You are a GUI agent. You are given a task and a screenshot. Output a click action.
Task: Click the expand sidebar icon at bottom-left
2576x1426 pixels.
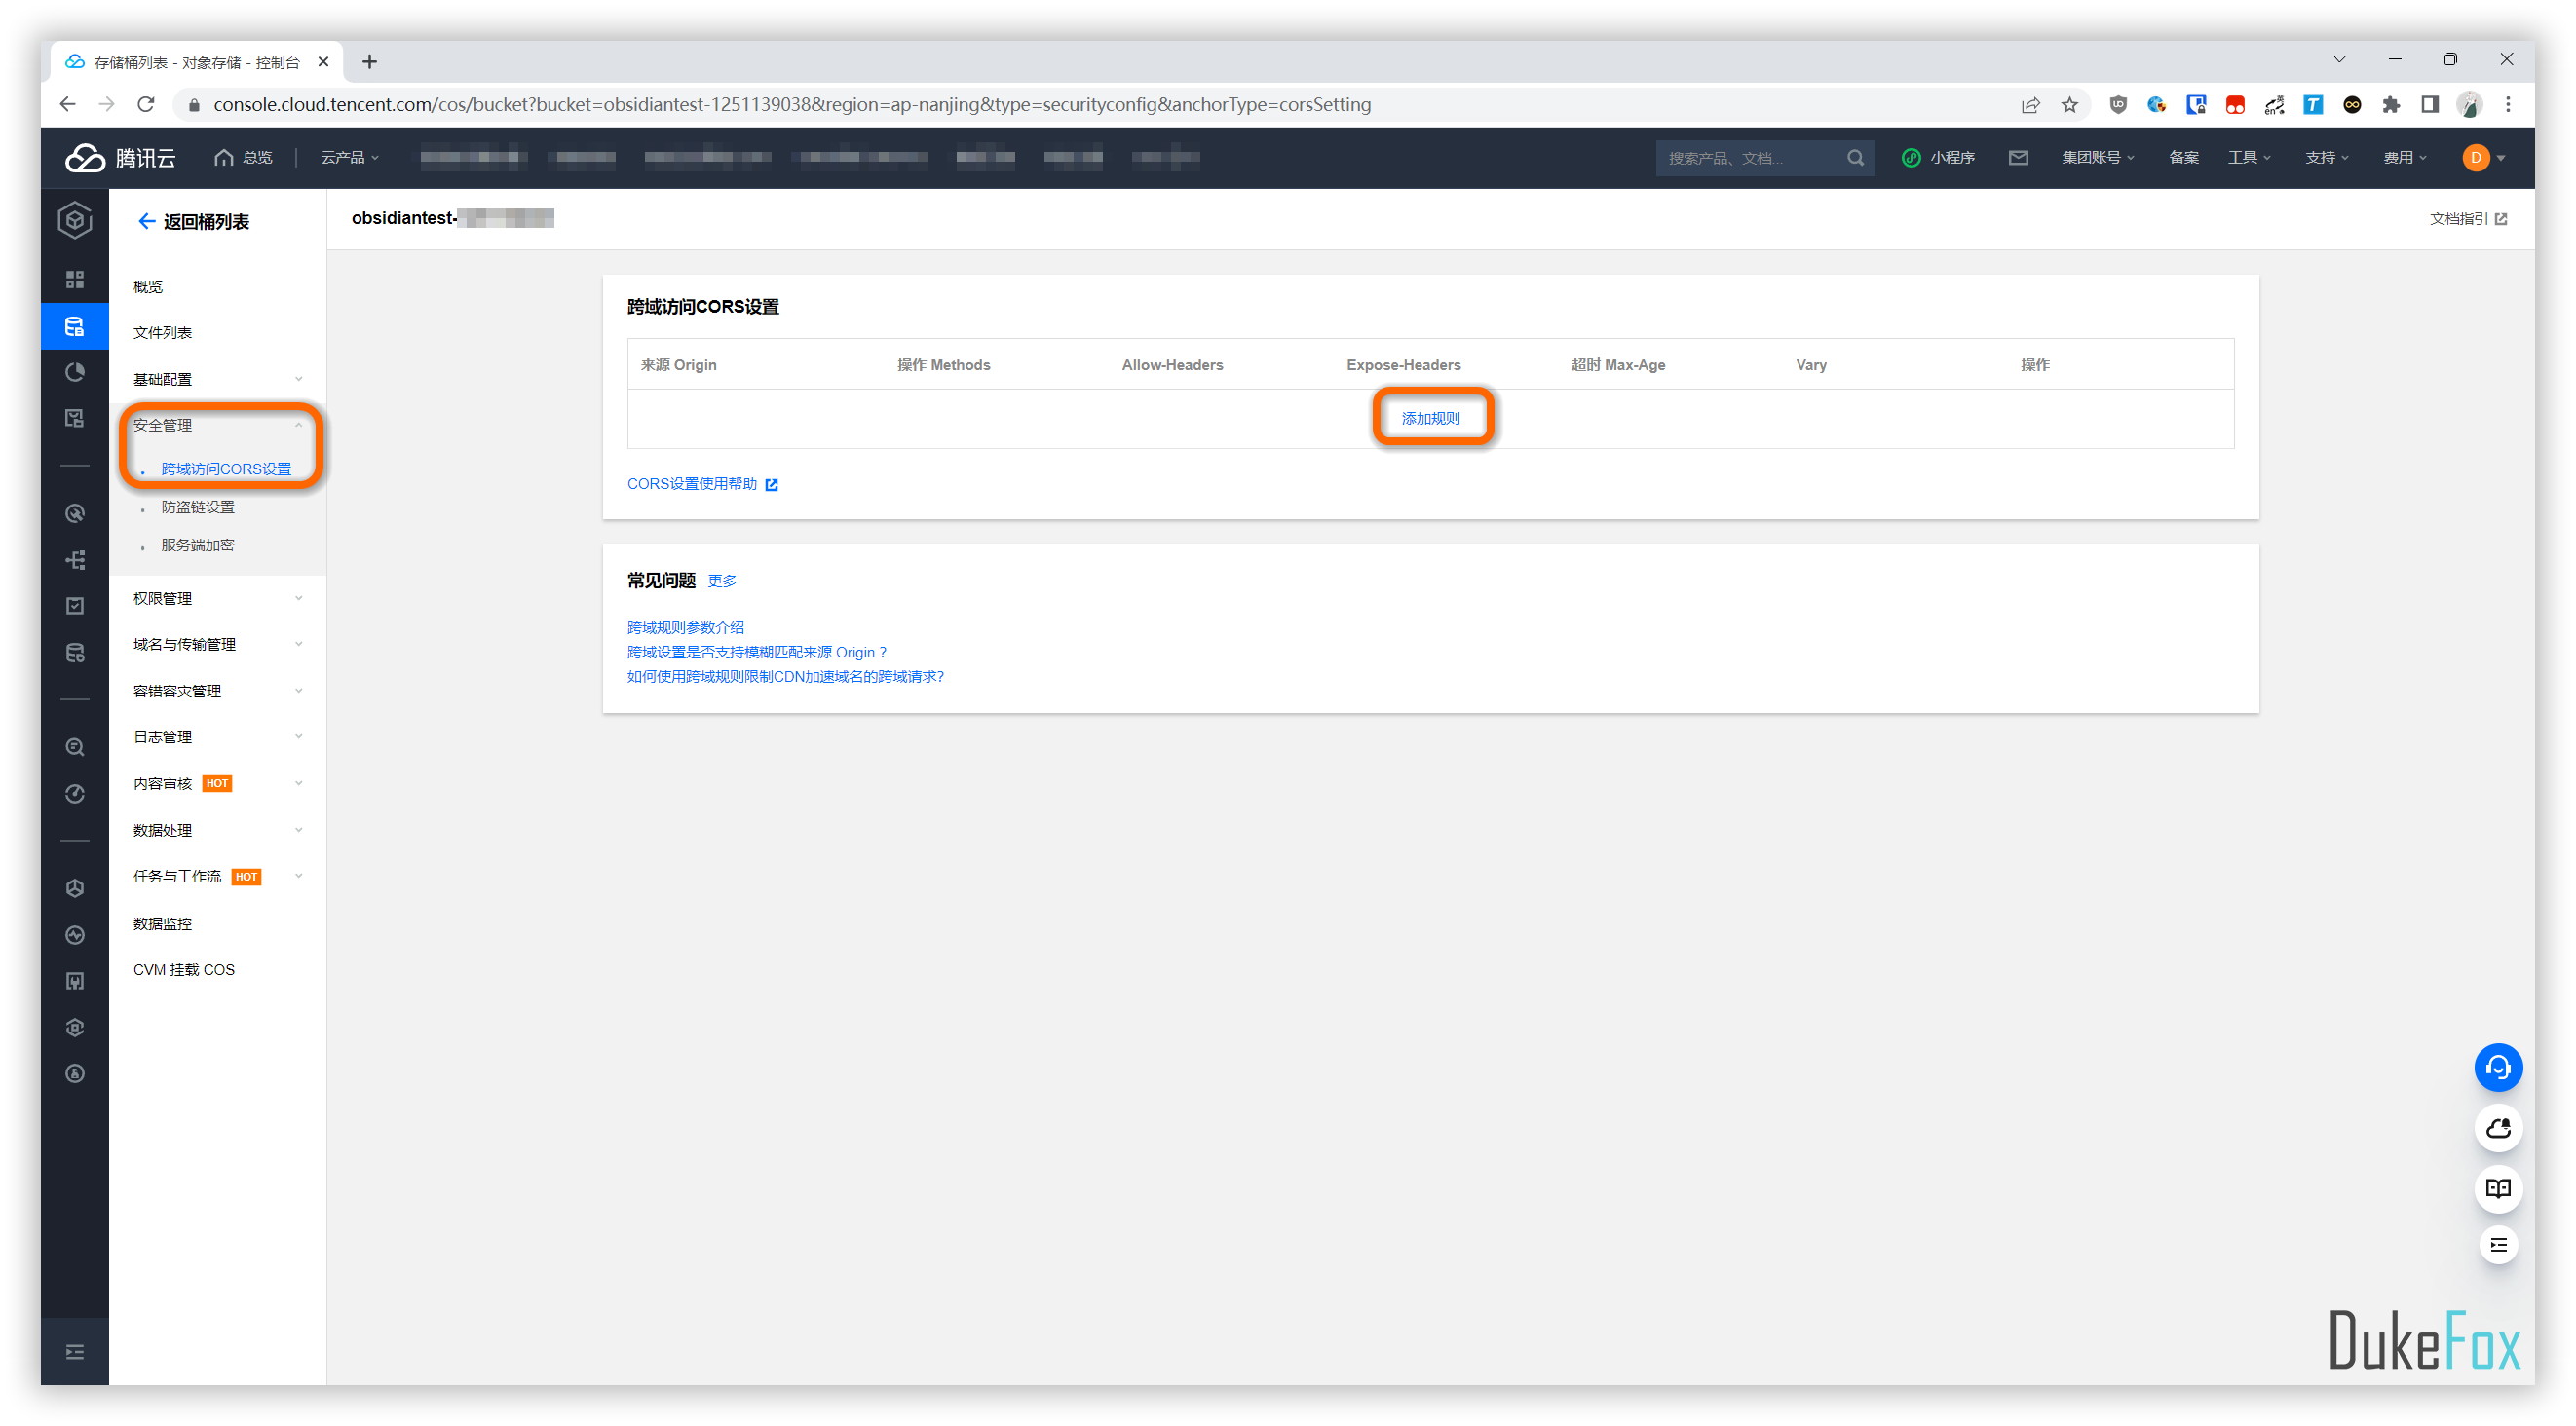[x=74, y=1352]
